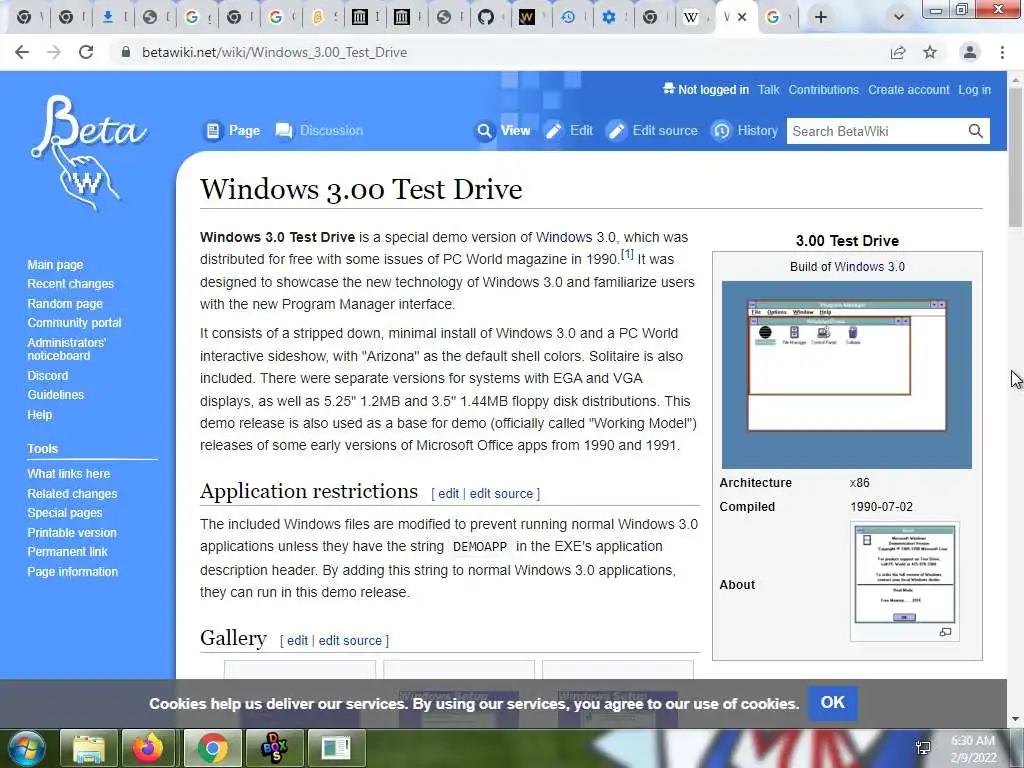Go back with the browser back arrow
This screenshot has height=768, width=1024.
[22, 52]
